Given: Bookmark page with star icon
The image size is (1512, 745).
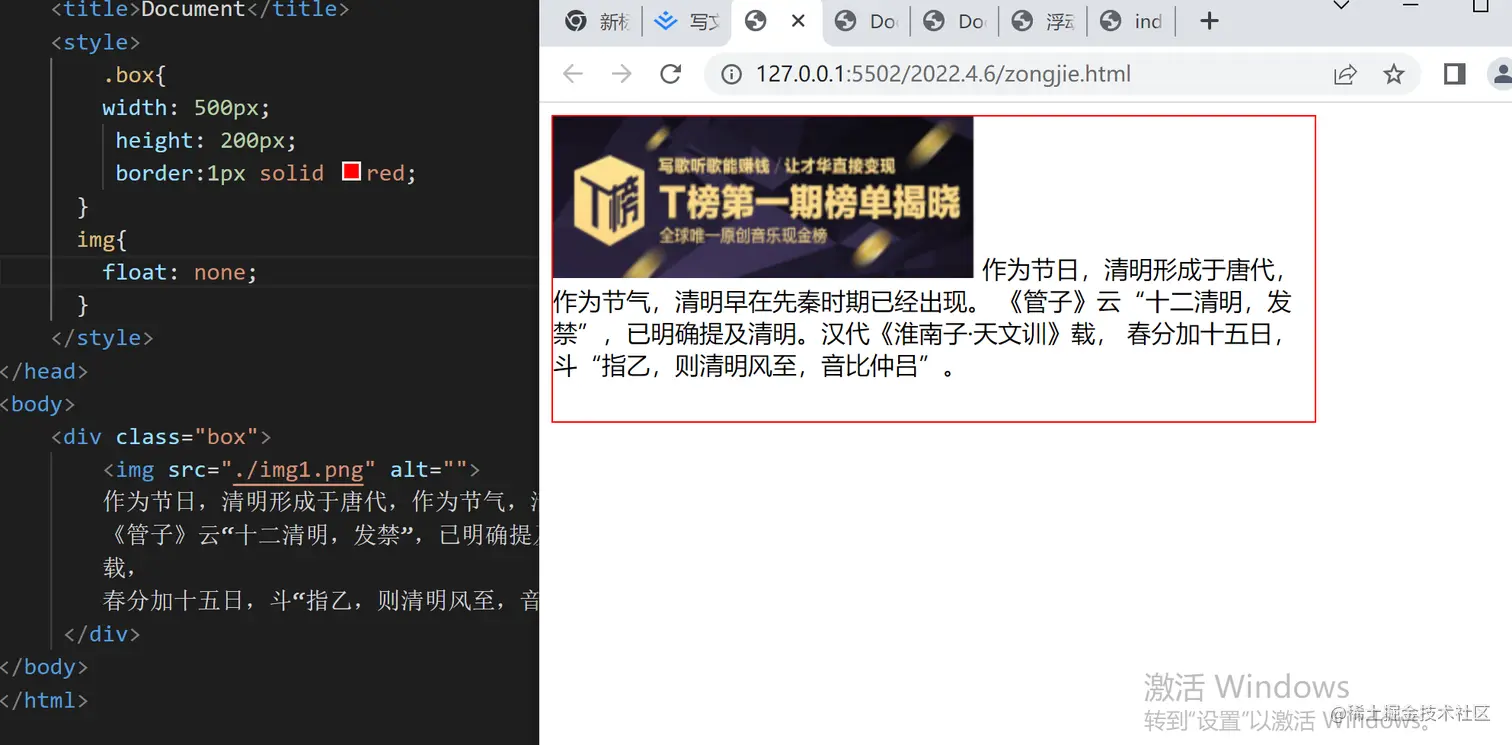Looking at the screenshot, I should click(1394, 74).
